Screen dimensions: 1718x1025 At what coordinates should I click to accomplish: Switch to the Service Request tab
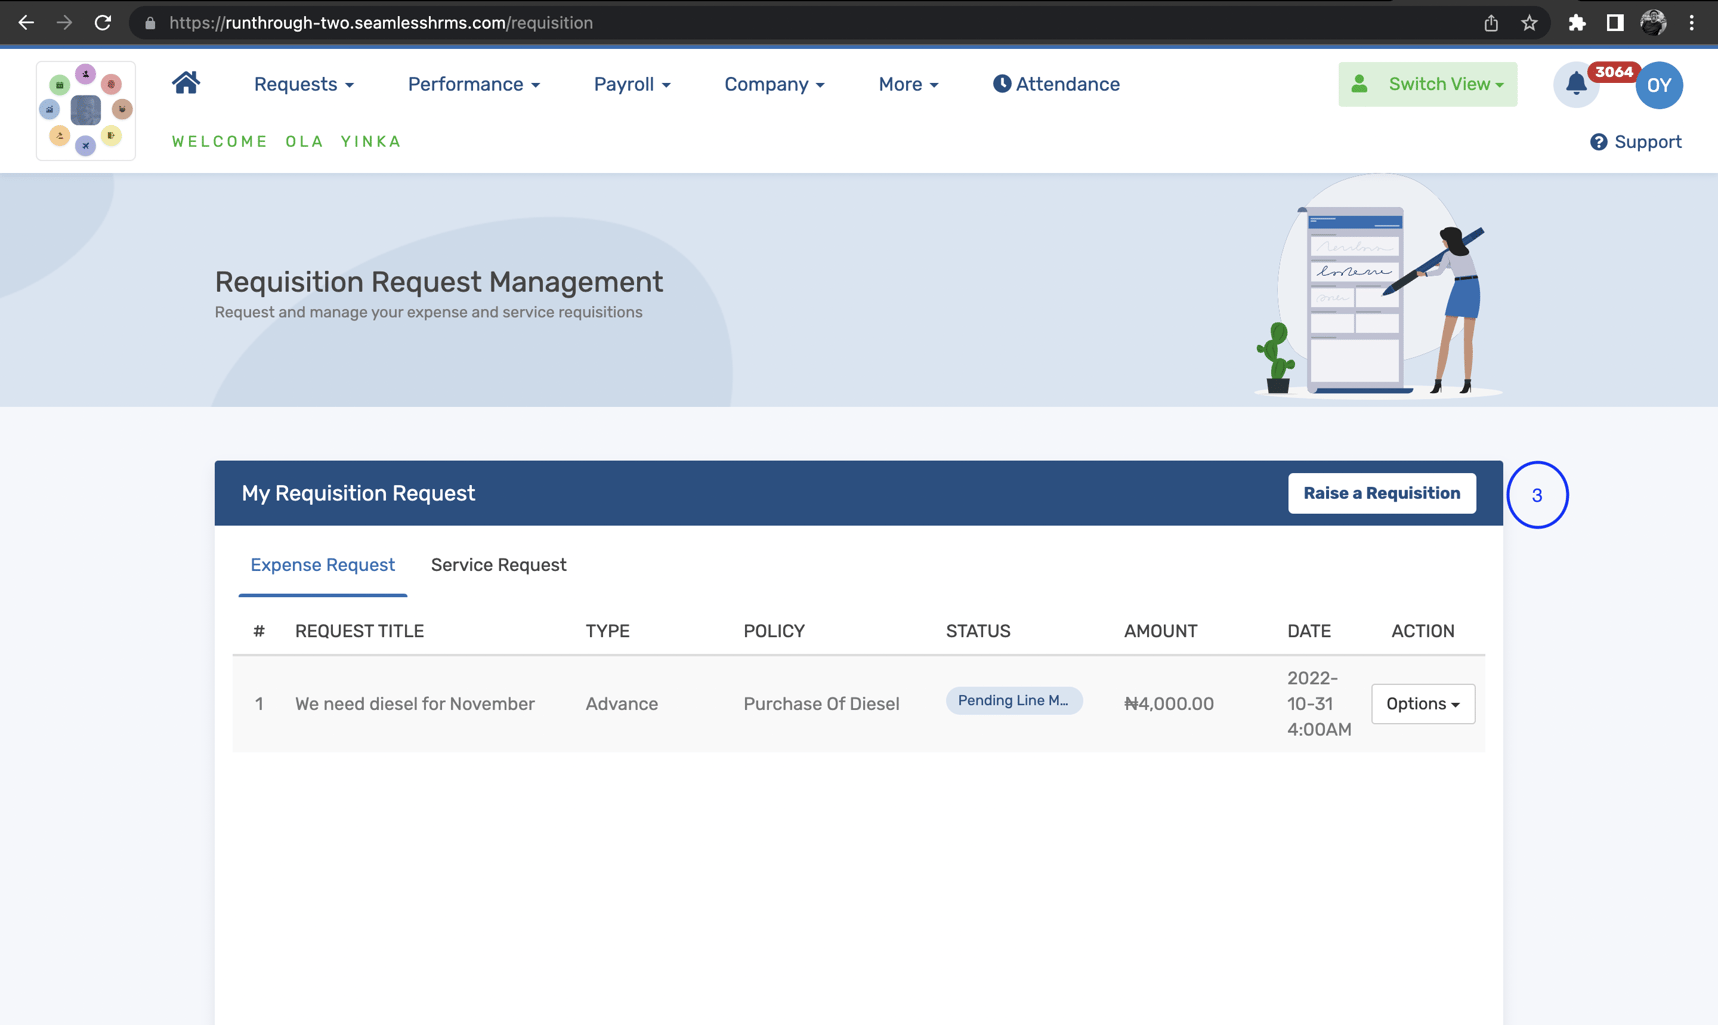pyautogui.click(x=498, y=565)
